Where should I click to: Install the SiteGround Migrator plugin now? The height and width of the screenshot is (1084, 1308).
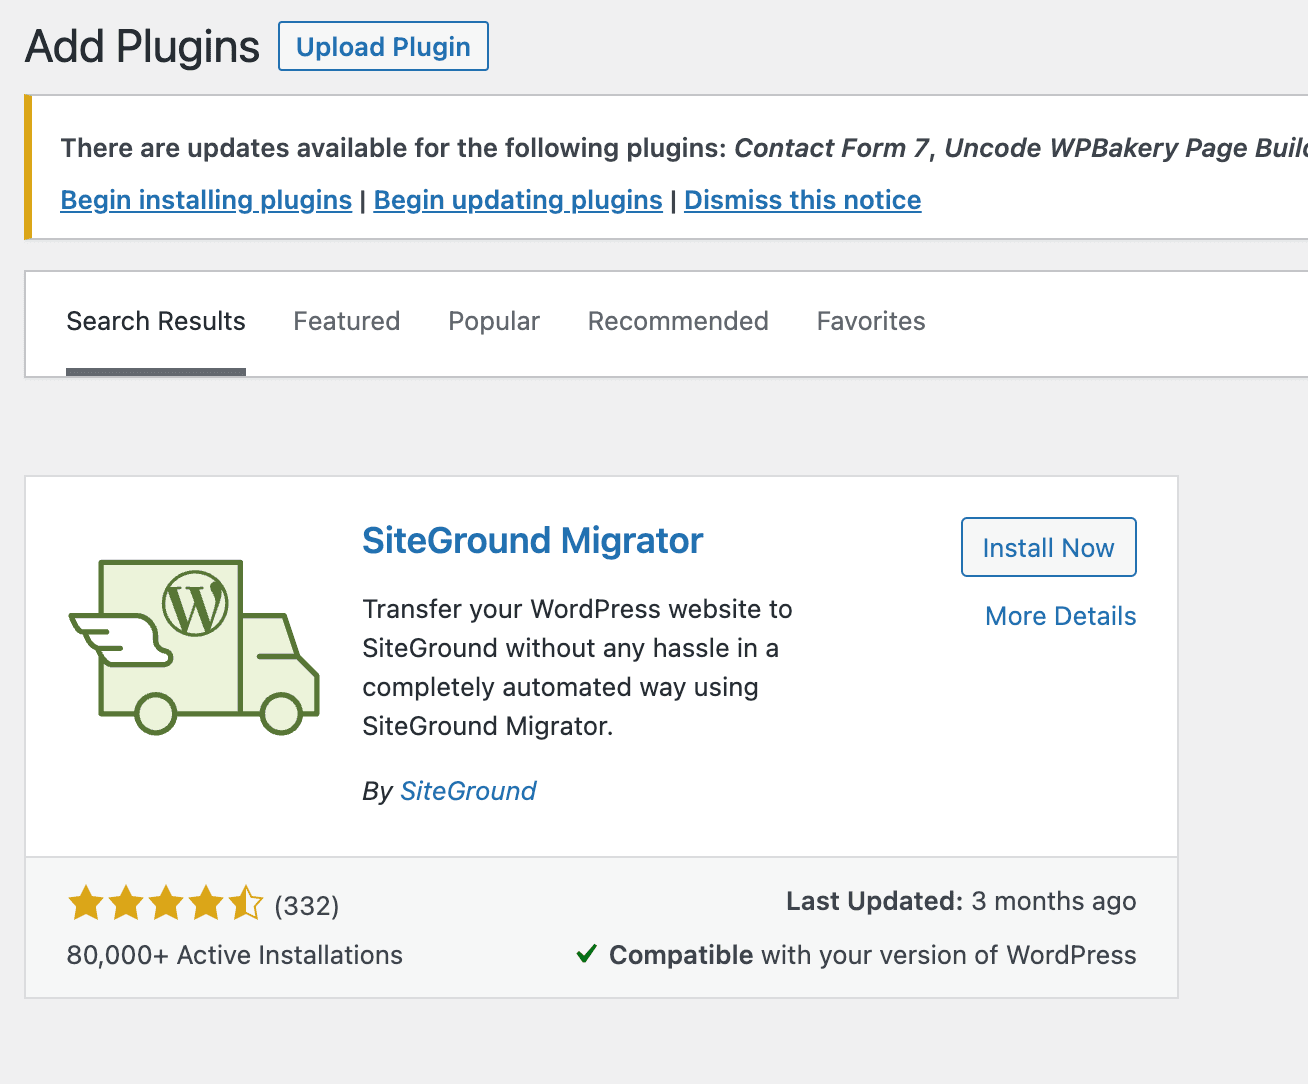tap(1049, 547)
